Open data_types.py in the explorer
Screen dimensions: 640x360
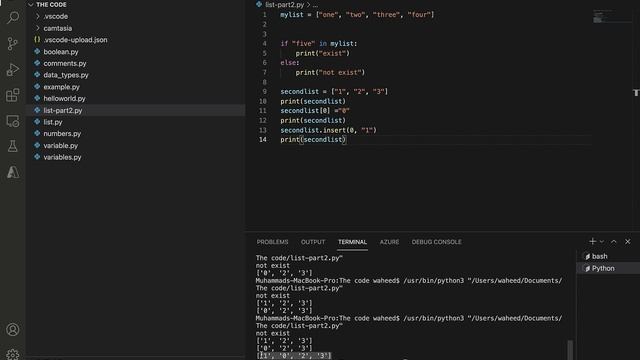tap(136, 75)
